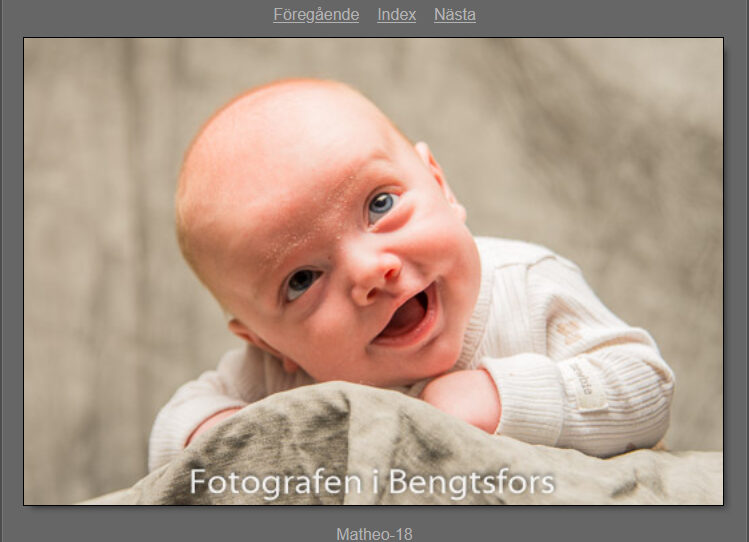Click the baby's fist under the chin
The width and height of the screenshot is (749, 542).
tap(463, 397)
